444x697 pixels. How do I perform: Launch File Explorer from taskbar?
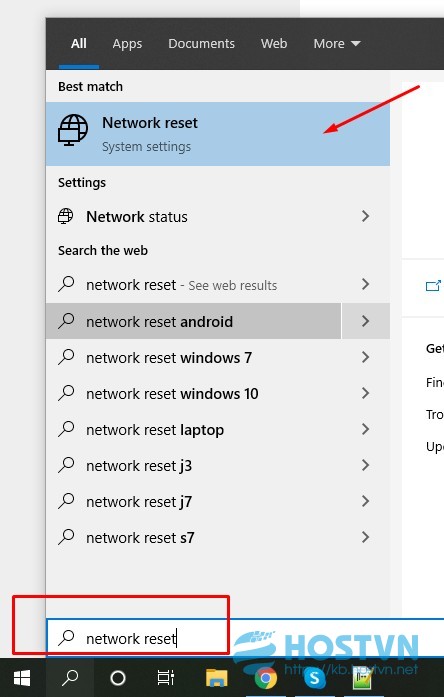click(x=217, y=678)
